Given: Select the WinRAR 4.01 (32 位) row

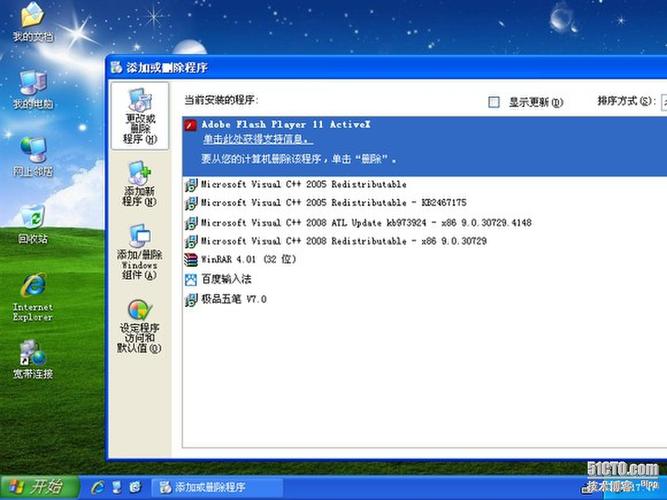Looking at the screenshot, I should (425, 260).
